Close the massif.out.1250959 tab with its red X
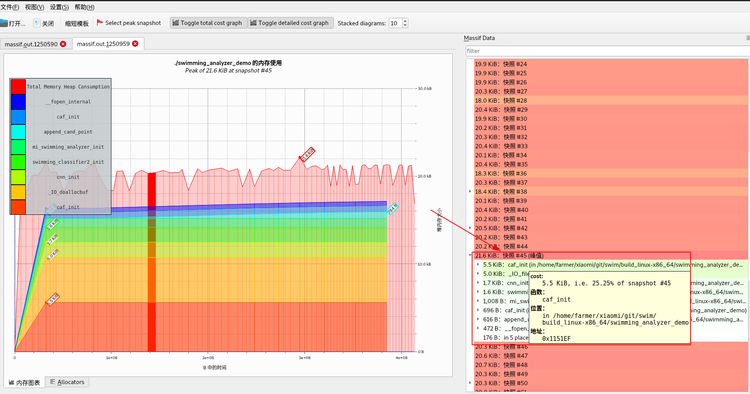750x394 pixels. 135,44
